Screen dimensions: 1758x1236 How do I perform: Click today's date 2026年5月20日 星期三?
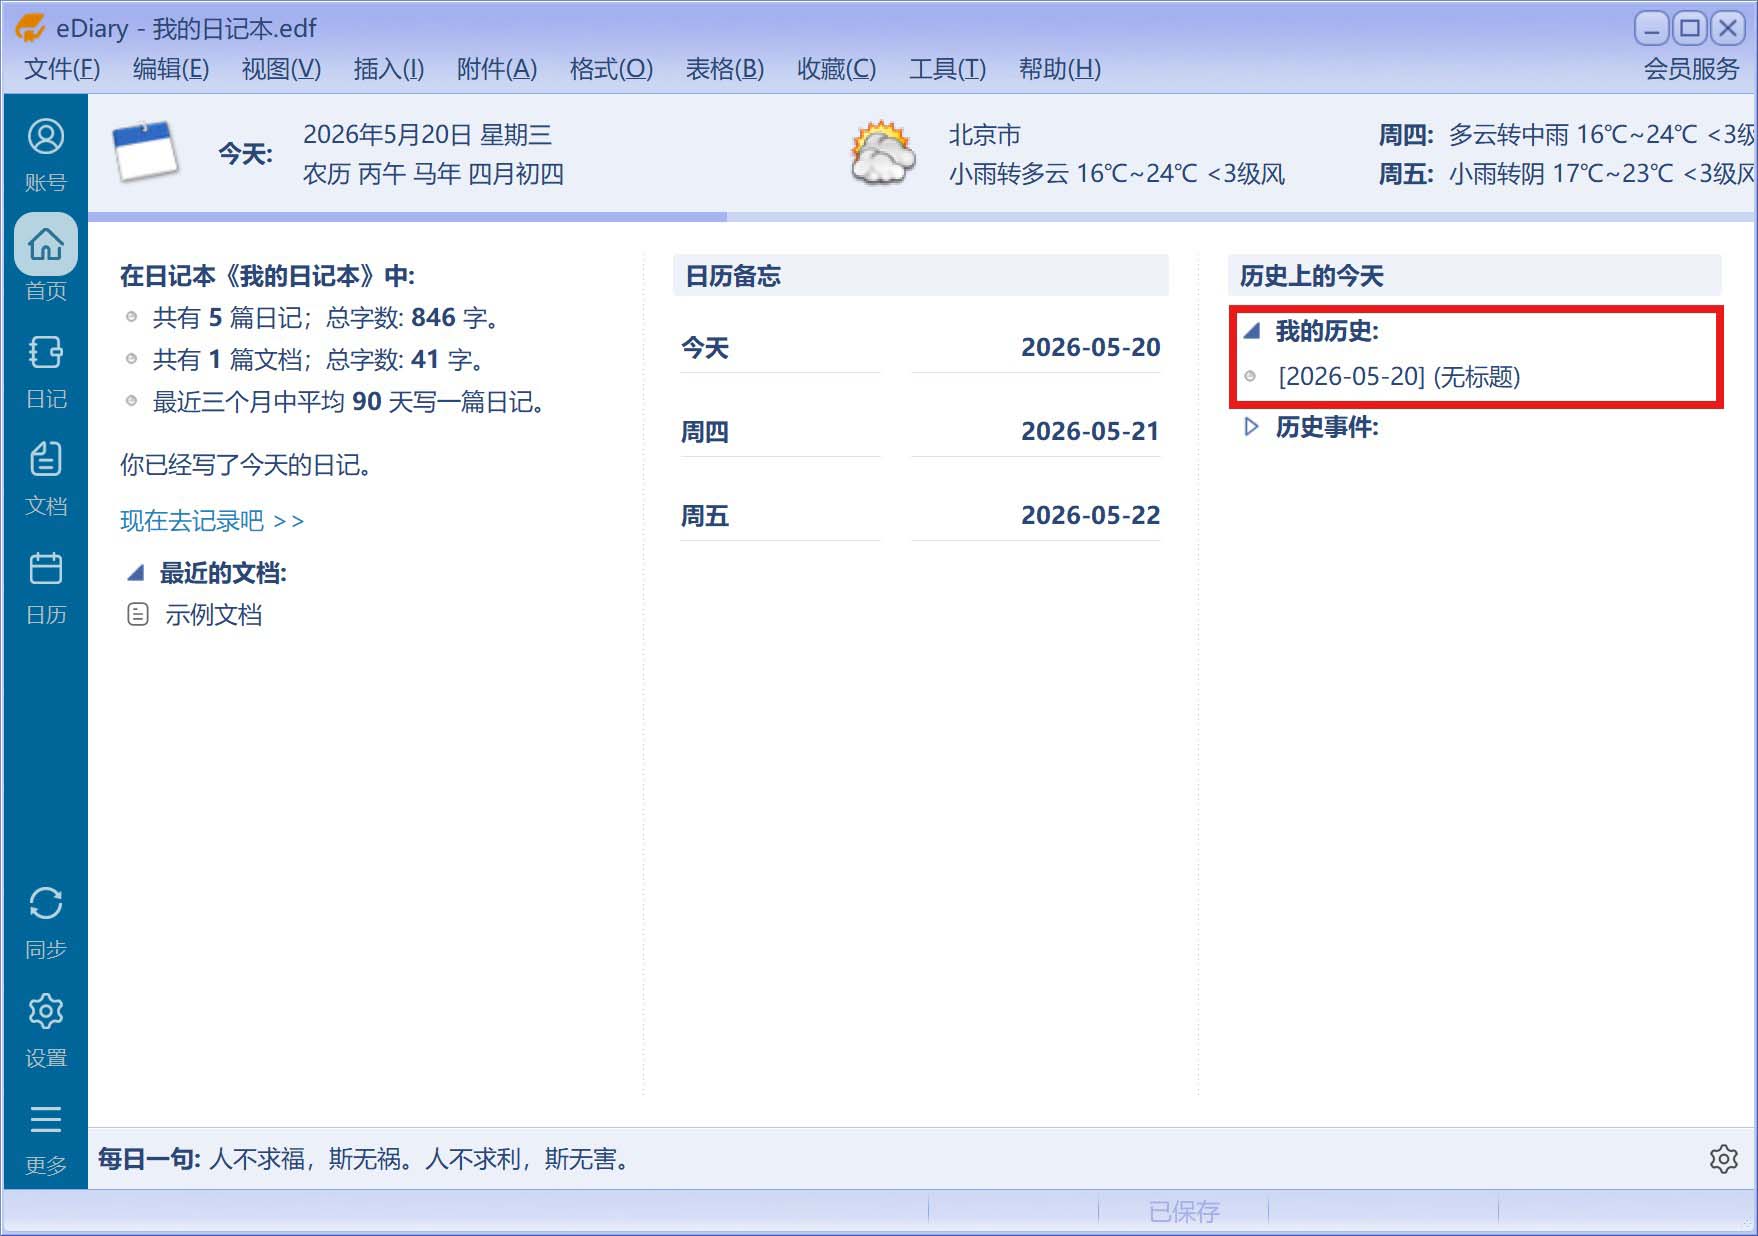coord(428,135)
